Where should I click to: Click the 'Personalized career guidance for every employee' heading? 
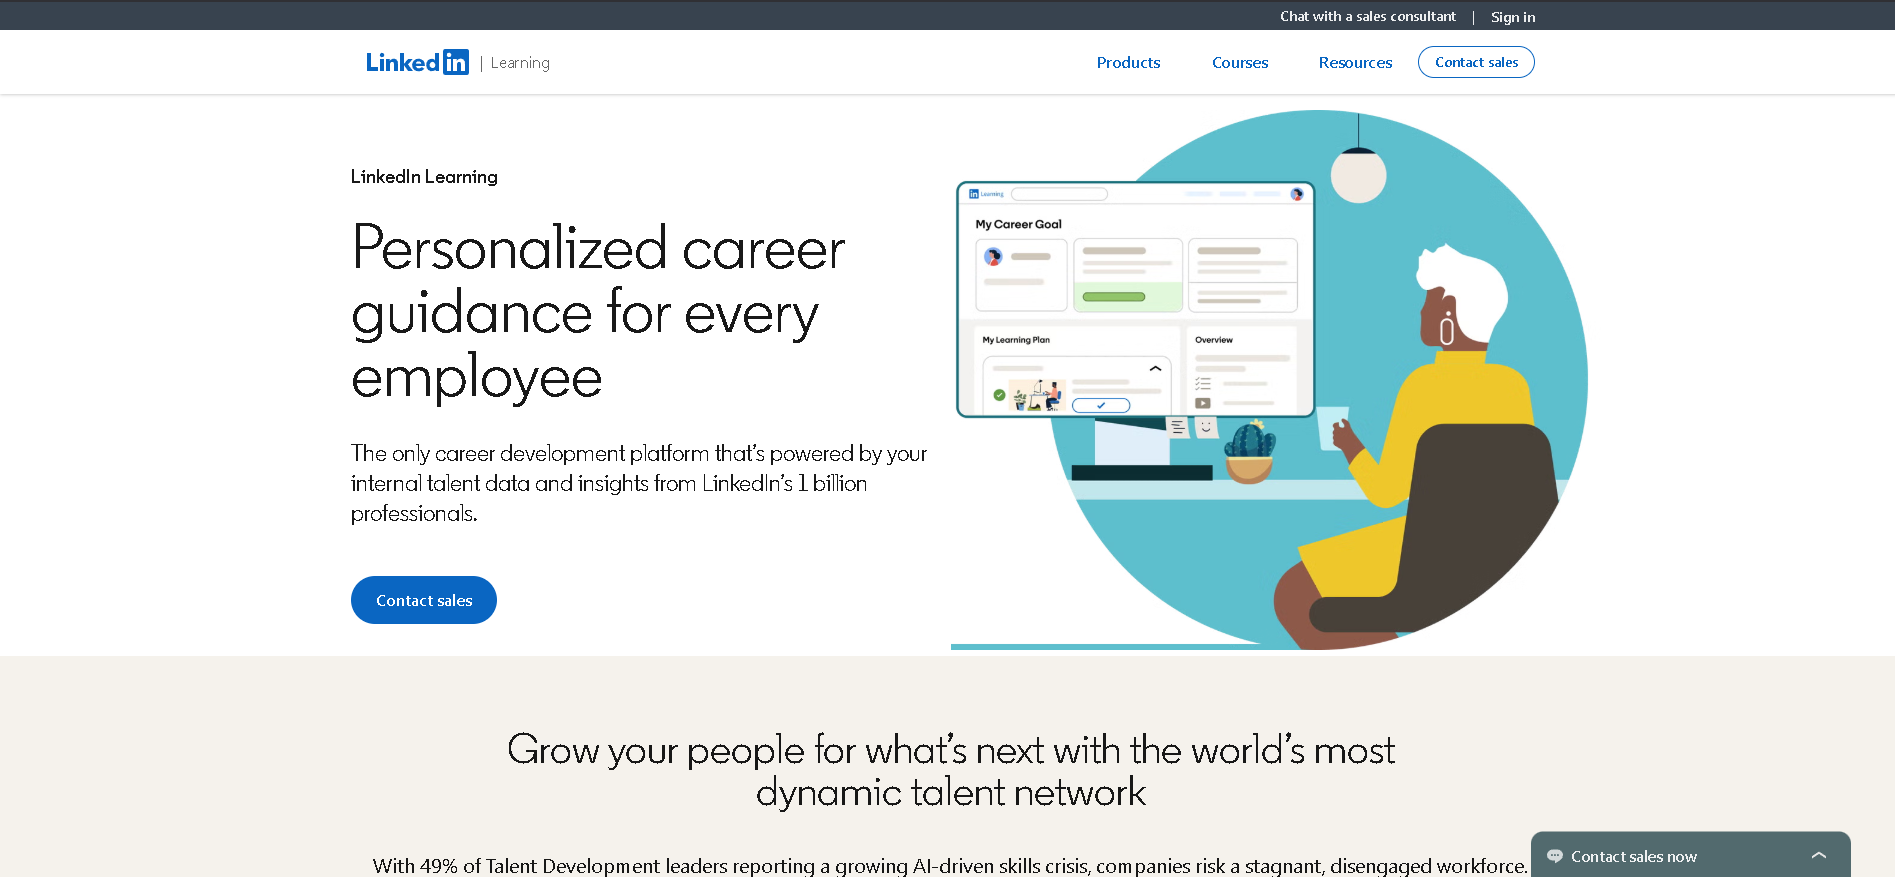[598, 312]
